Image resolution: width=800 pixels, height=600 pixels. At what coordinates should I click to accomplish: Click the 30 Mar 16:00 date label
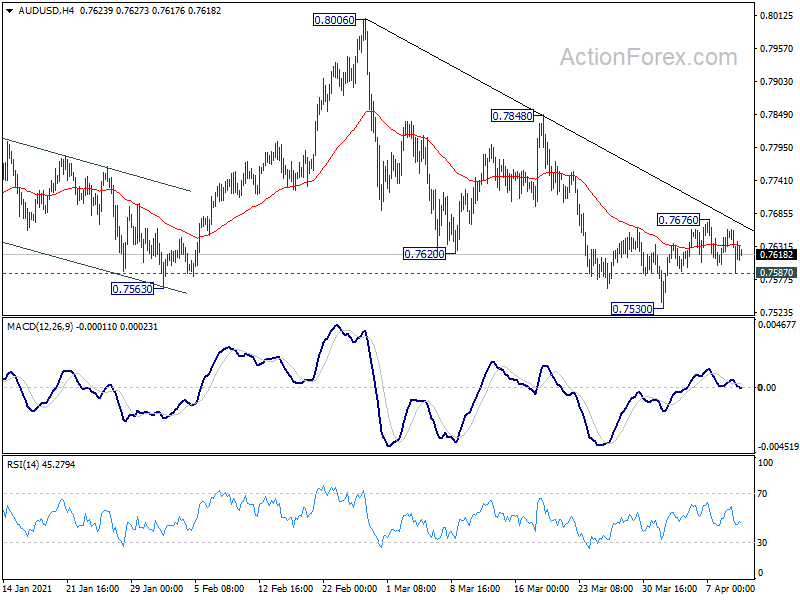(x=669, y=588)
